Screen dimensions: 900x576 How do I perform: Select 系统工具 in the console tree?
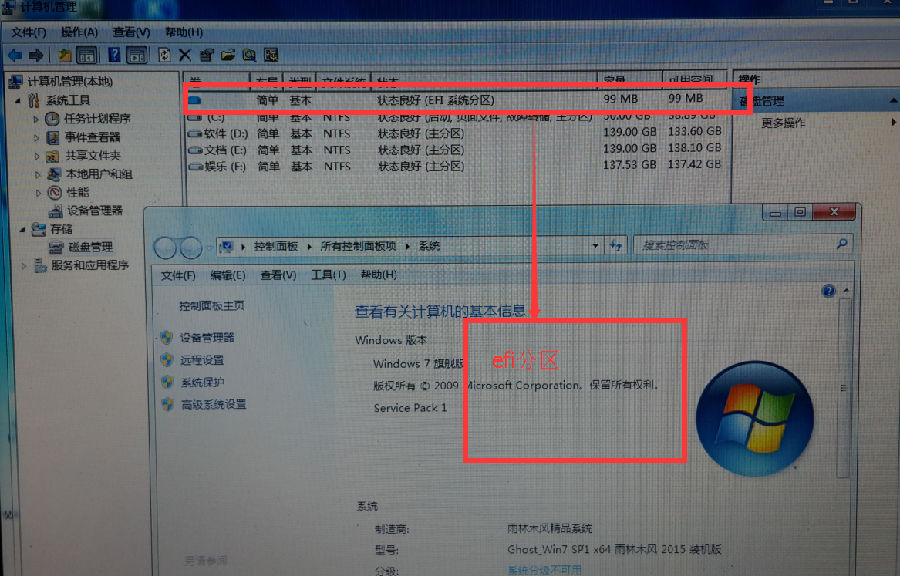pyautogui.click(x=68, y=100)
